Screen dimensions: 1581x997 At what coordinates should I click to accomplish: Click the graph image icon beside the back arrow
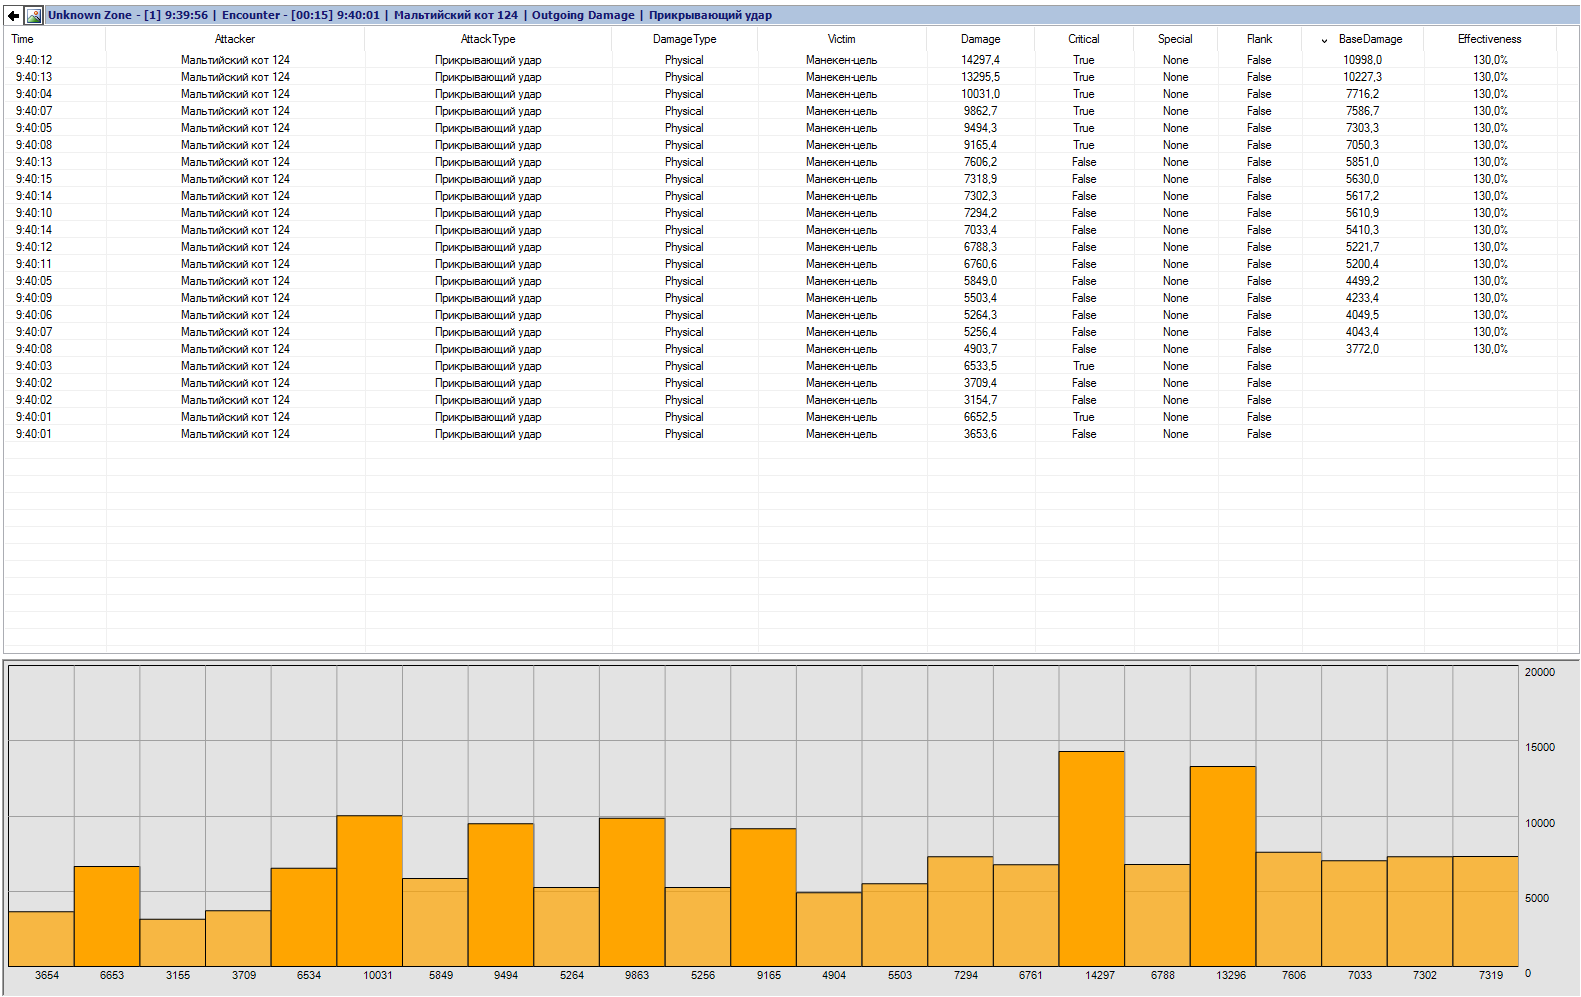[x=34, y=15]
